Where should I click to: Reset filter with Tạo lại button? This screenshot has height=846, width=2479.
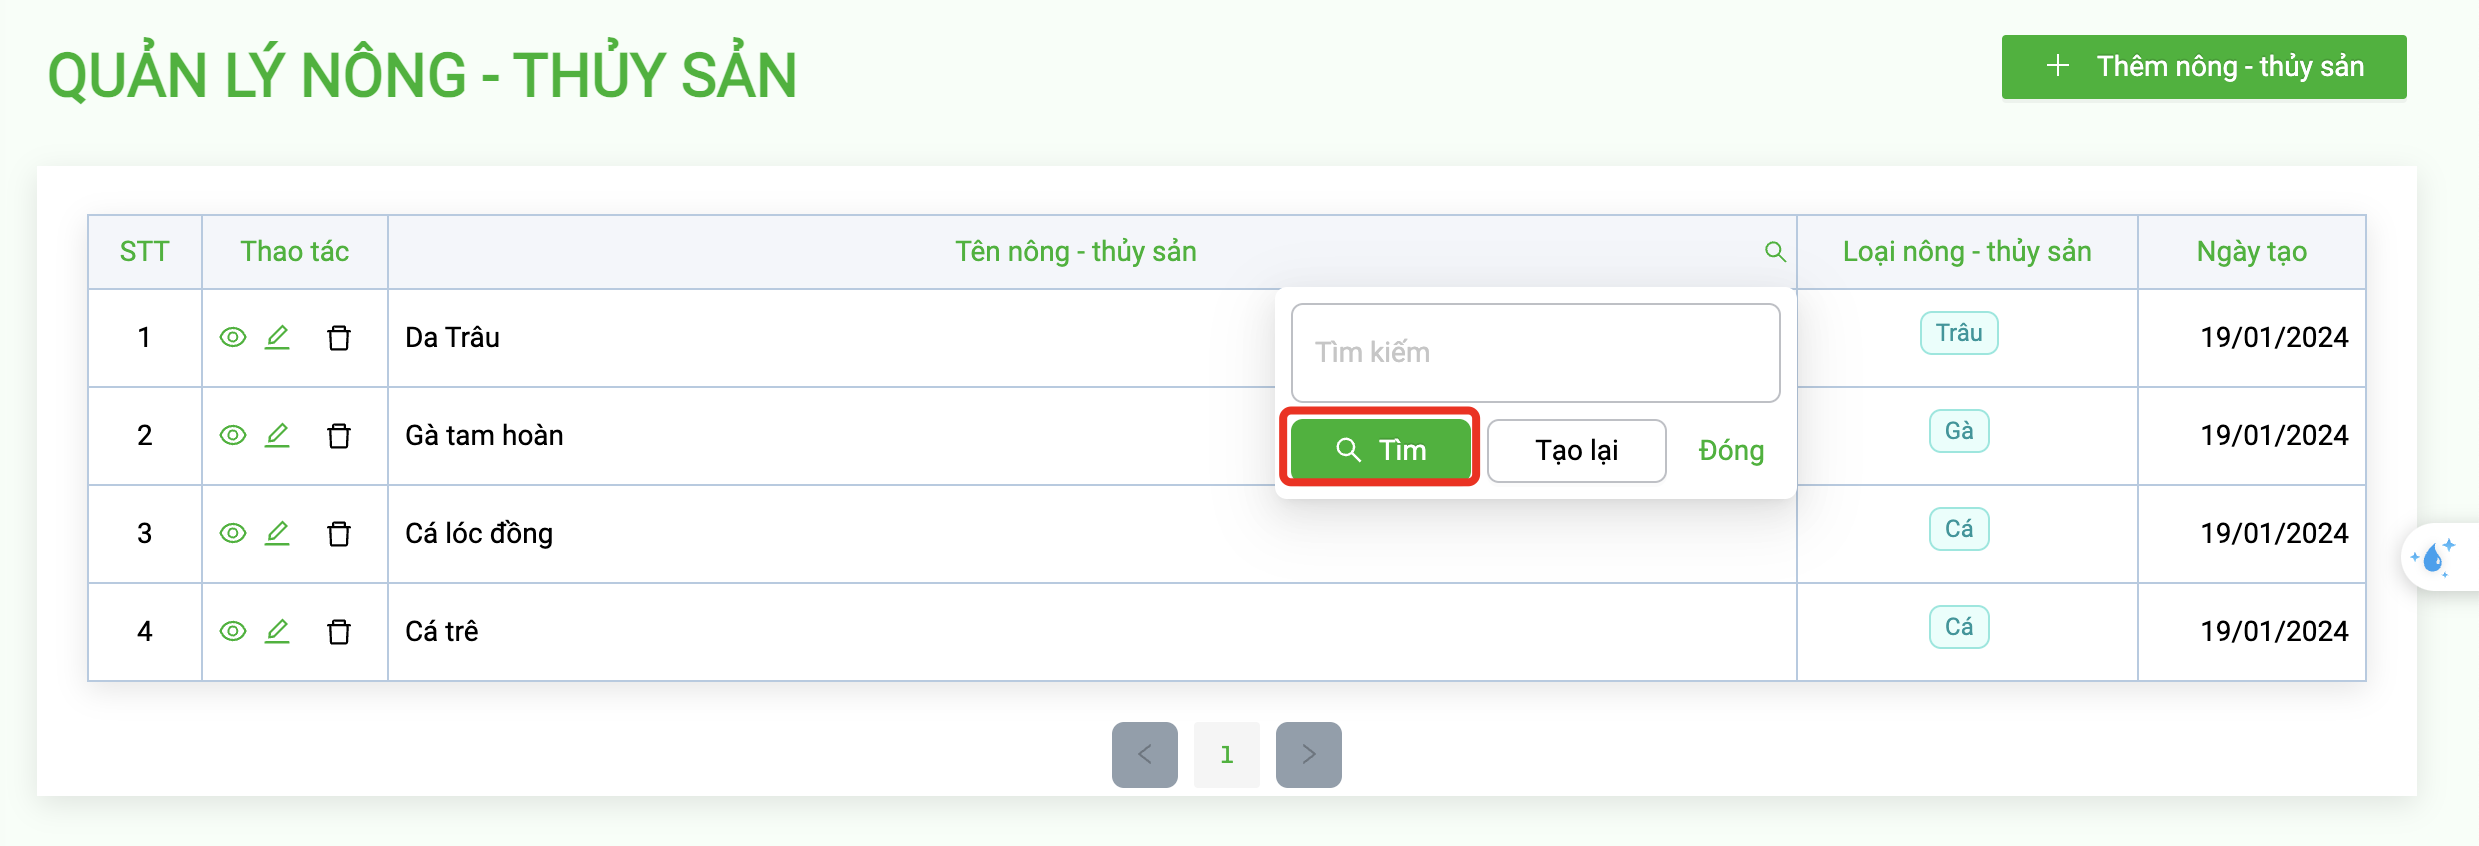1577,450
